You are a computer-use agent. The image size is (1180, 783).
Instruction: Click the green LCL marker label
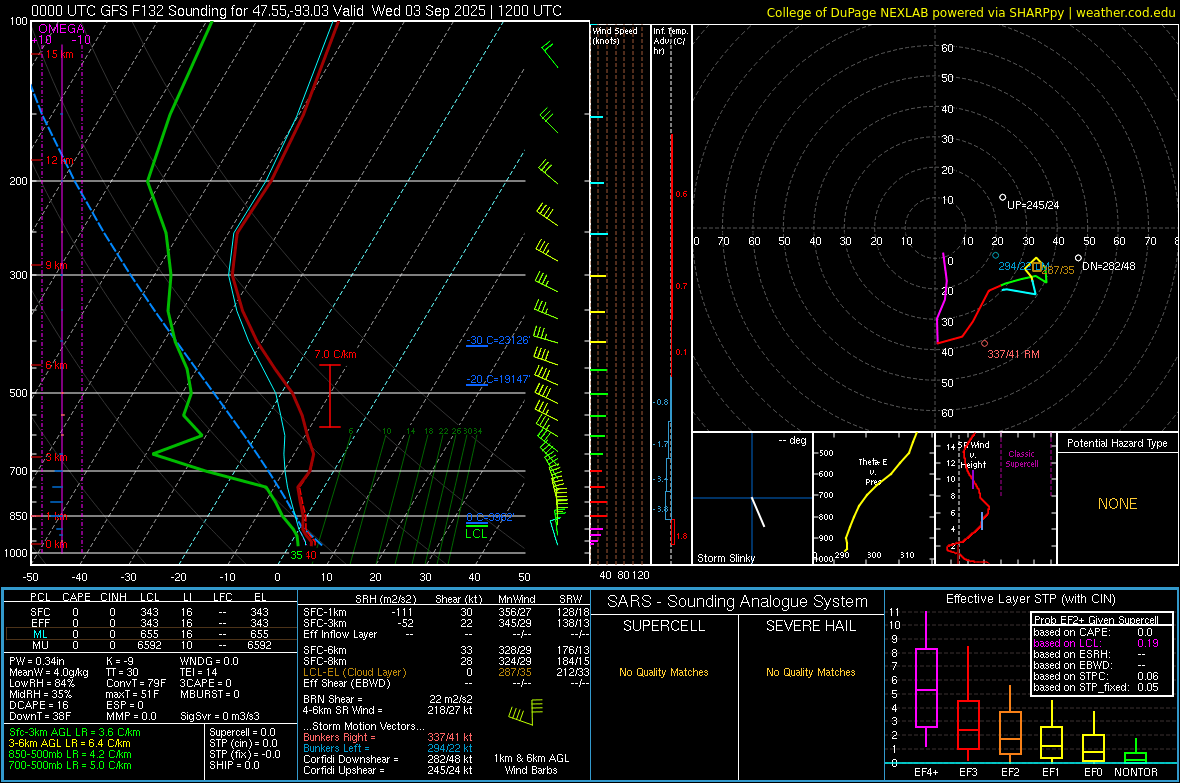pos(476,534)
